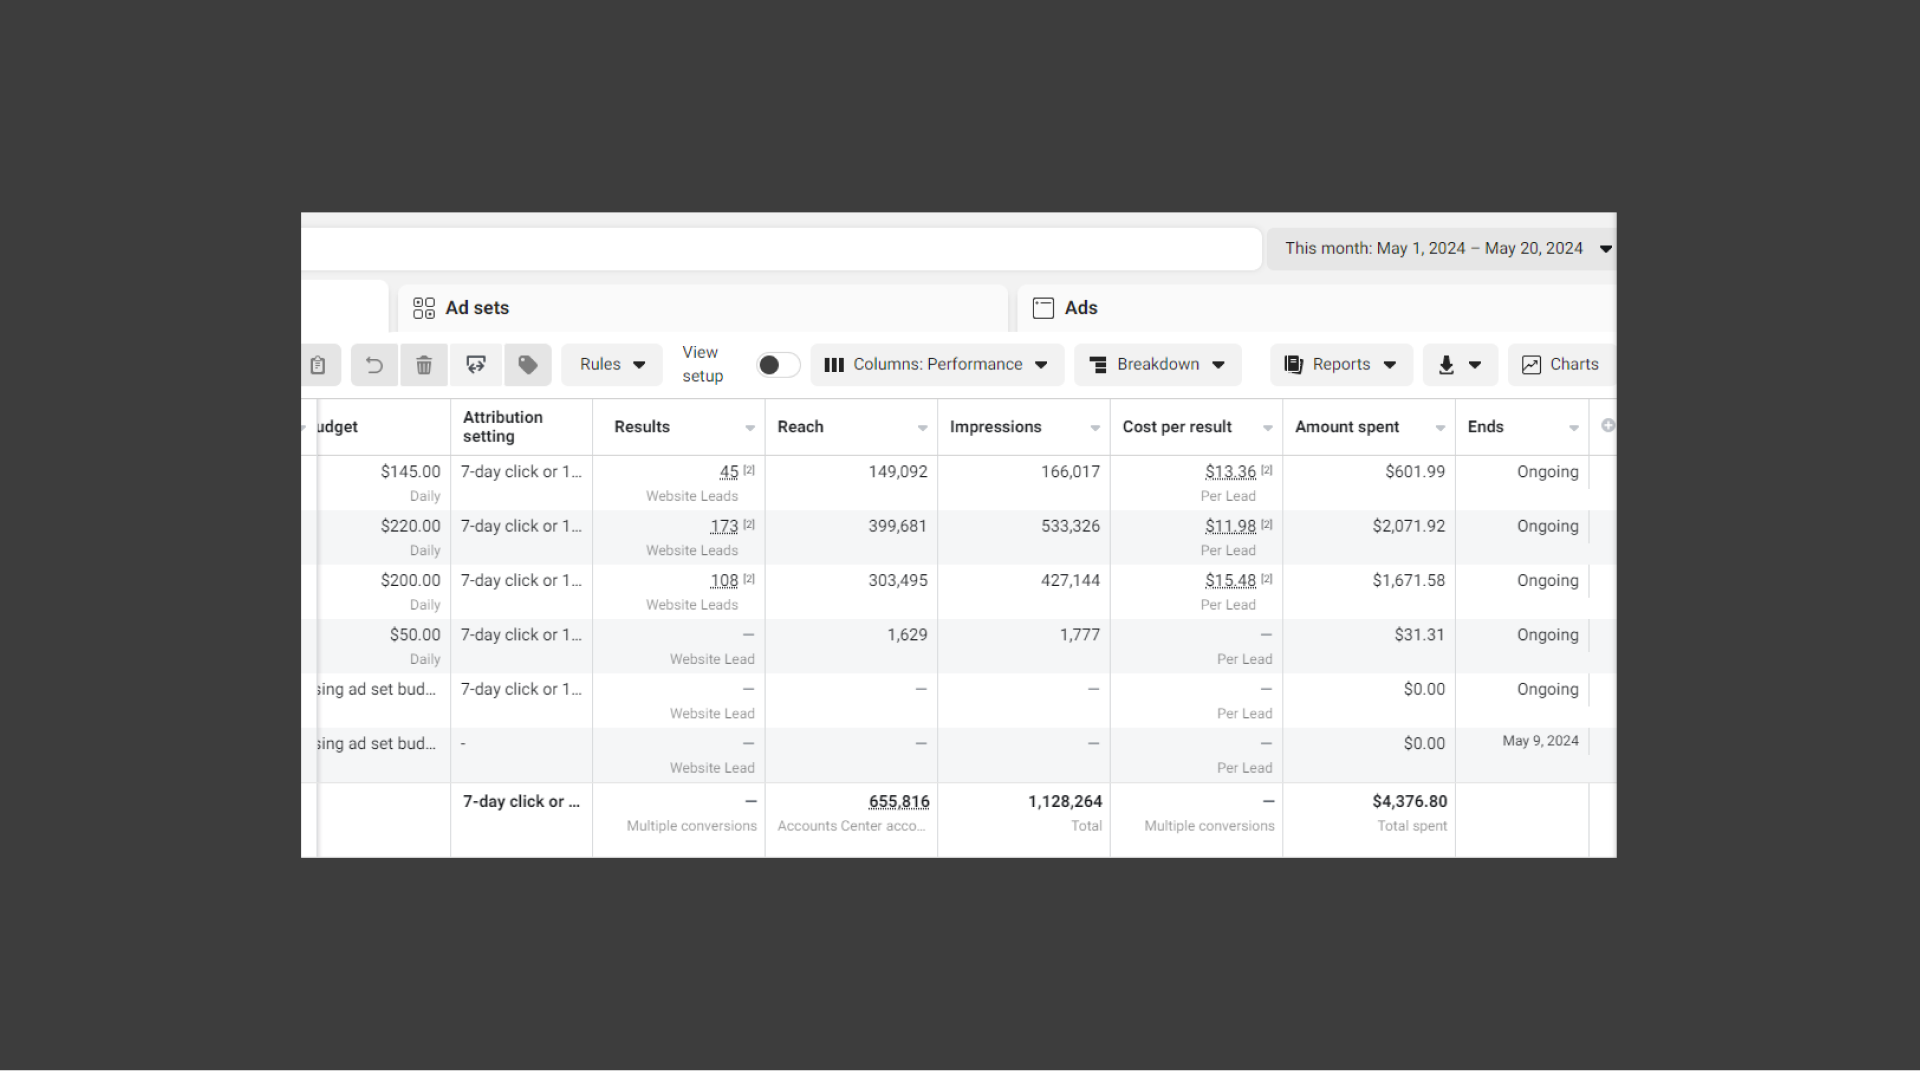Screen dimensions: 1920x1080
Task: Sort by the Amount spent column header
Action: [x=1346, y=427]
